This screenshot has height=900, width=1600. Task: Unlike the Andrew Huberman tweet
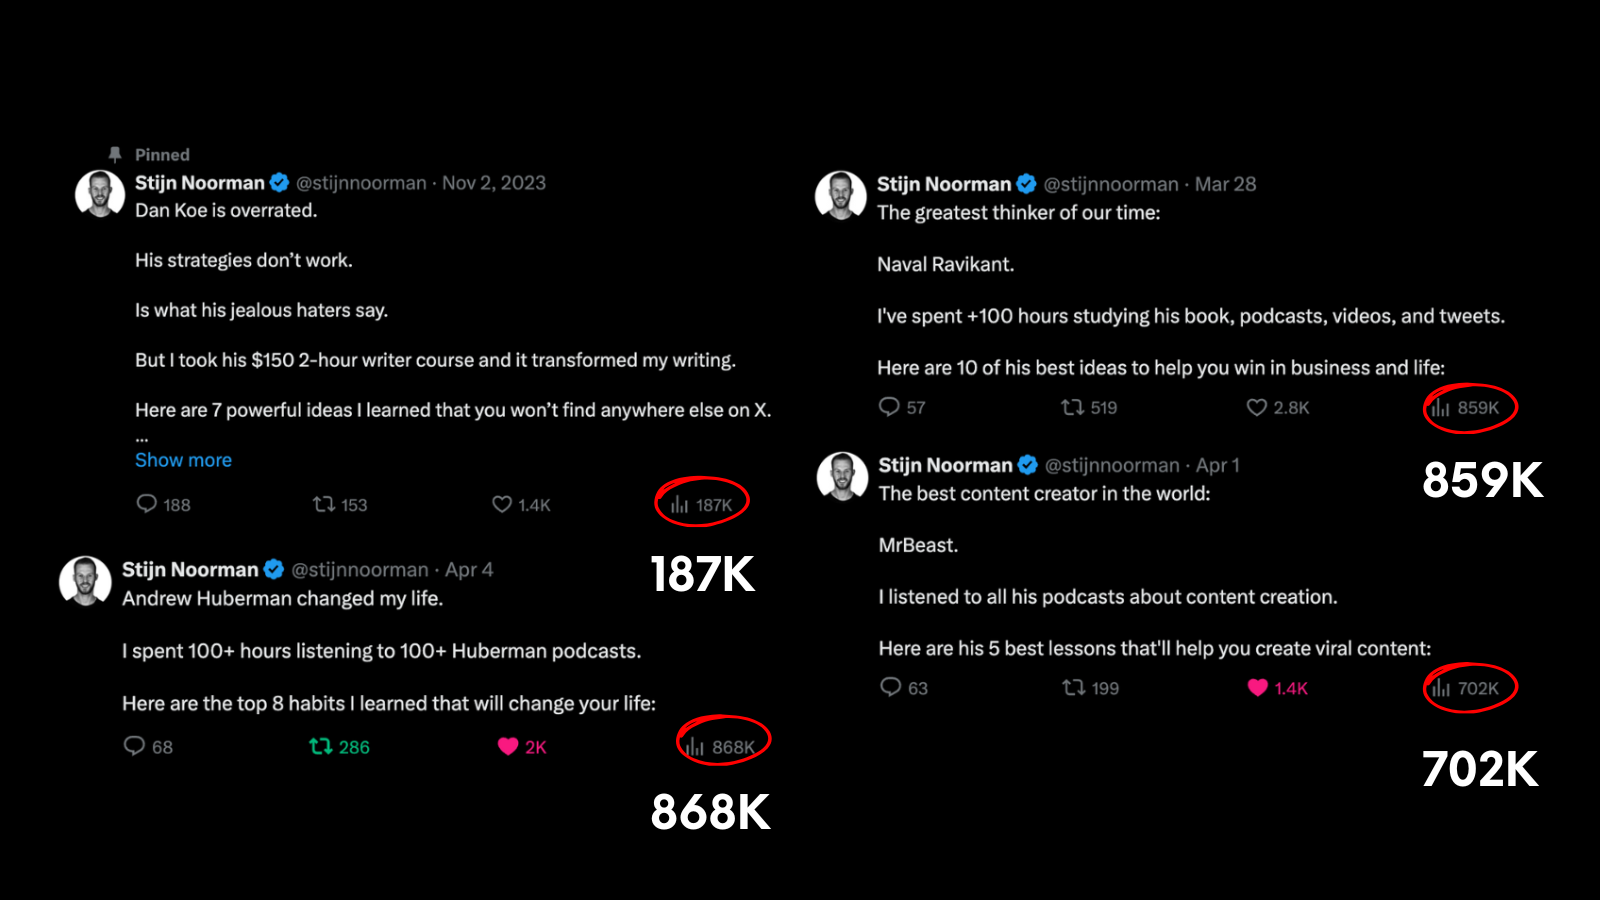[x=508, y=746]
